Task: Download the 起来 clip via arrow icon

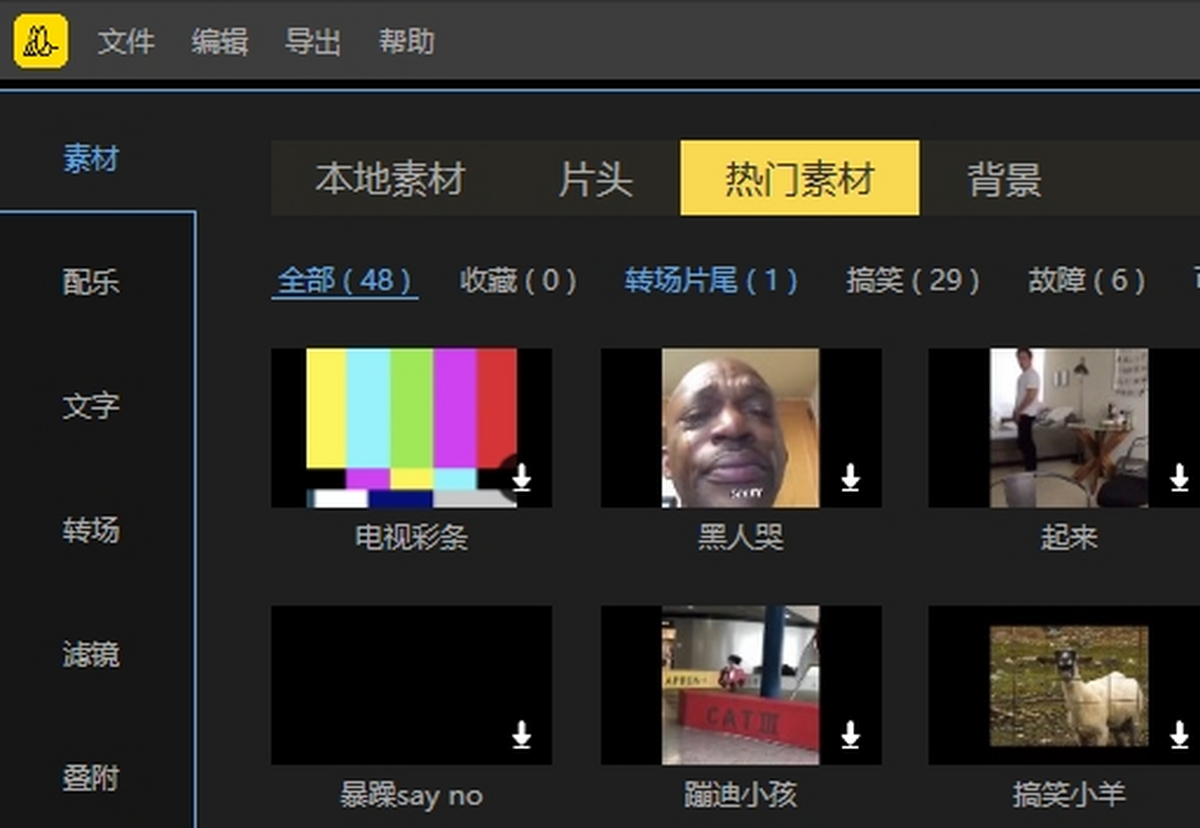Action: 1179,478
